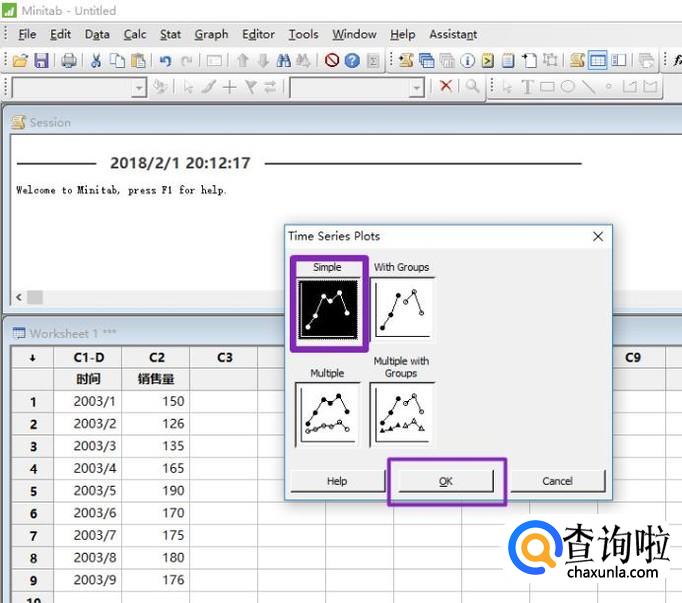Viewport: 682px width, 603px height.
Task: Click the red X delete icon
Action: (x=446, y=85)
